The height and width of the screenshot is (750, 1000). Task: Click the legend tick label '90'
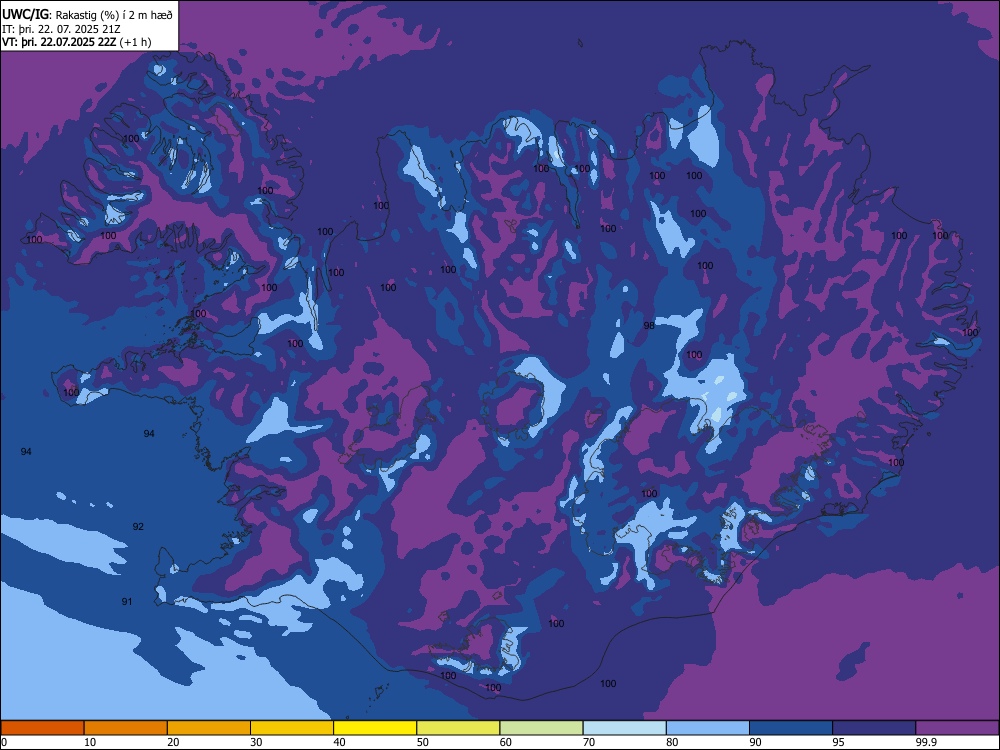(x=755, y=742)
